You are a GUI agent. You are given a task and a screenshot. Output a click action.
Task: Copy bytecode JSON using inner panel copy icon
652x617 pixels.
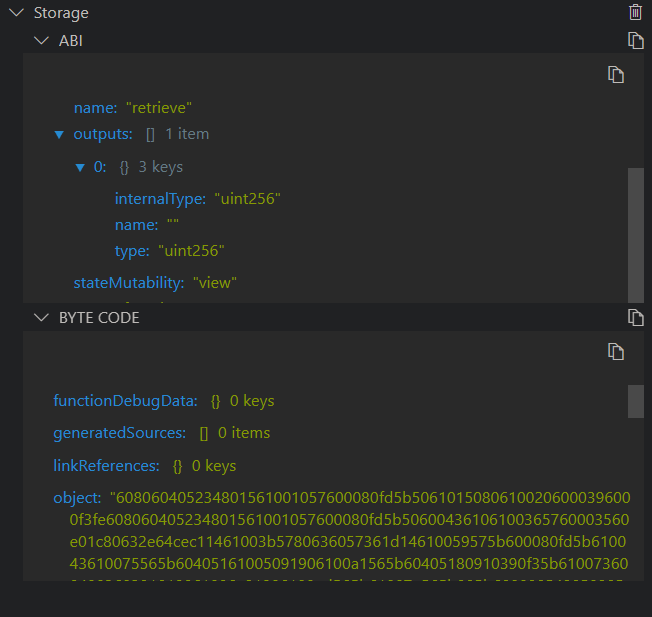[x=617, y=352]
